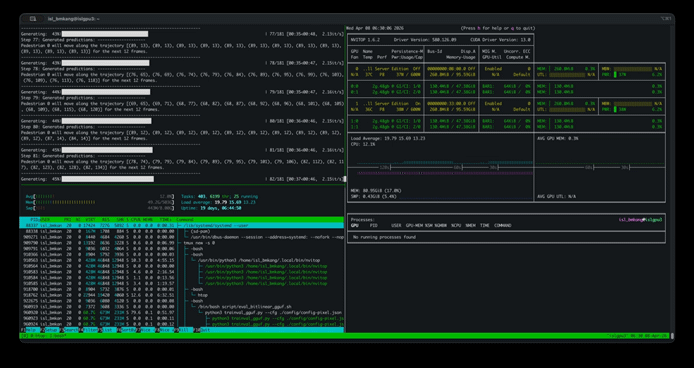Toggle F5 List view in htop footer
This screenshot has width=694, height=368.
(107, 330)
